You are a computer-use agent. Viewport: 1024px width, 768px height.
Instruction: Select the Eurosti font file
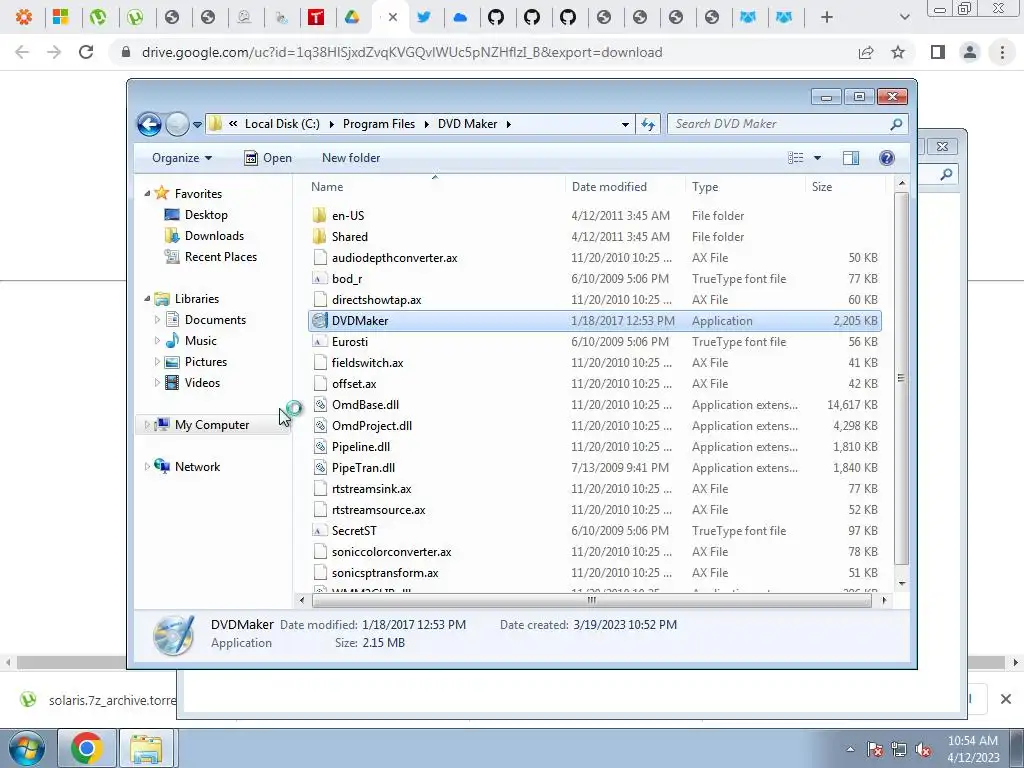point(349,342)
